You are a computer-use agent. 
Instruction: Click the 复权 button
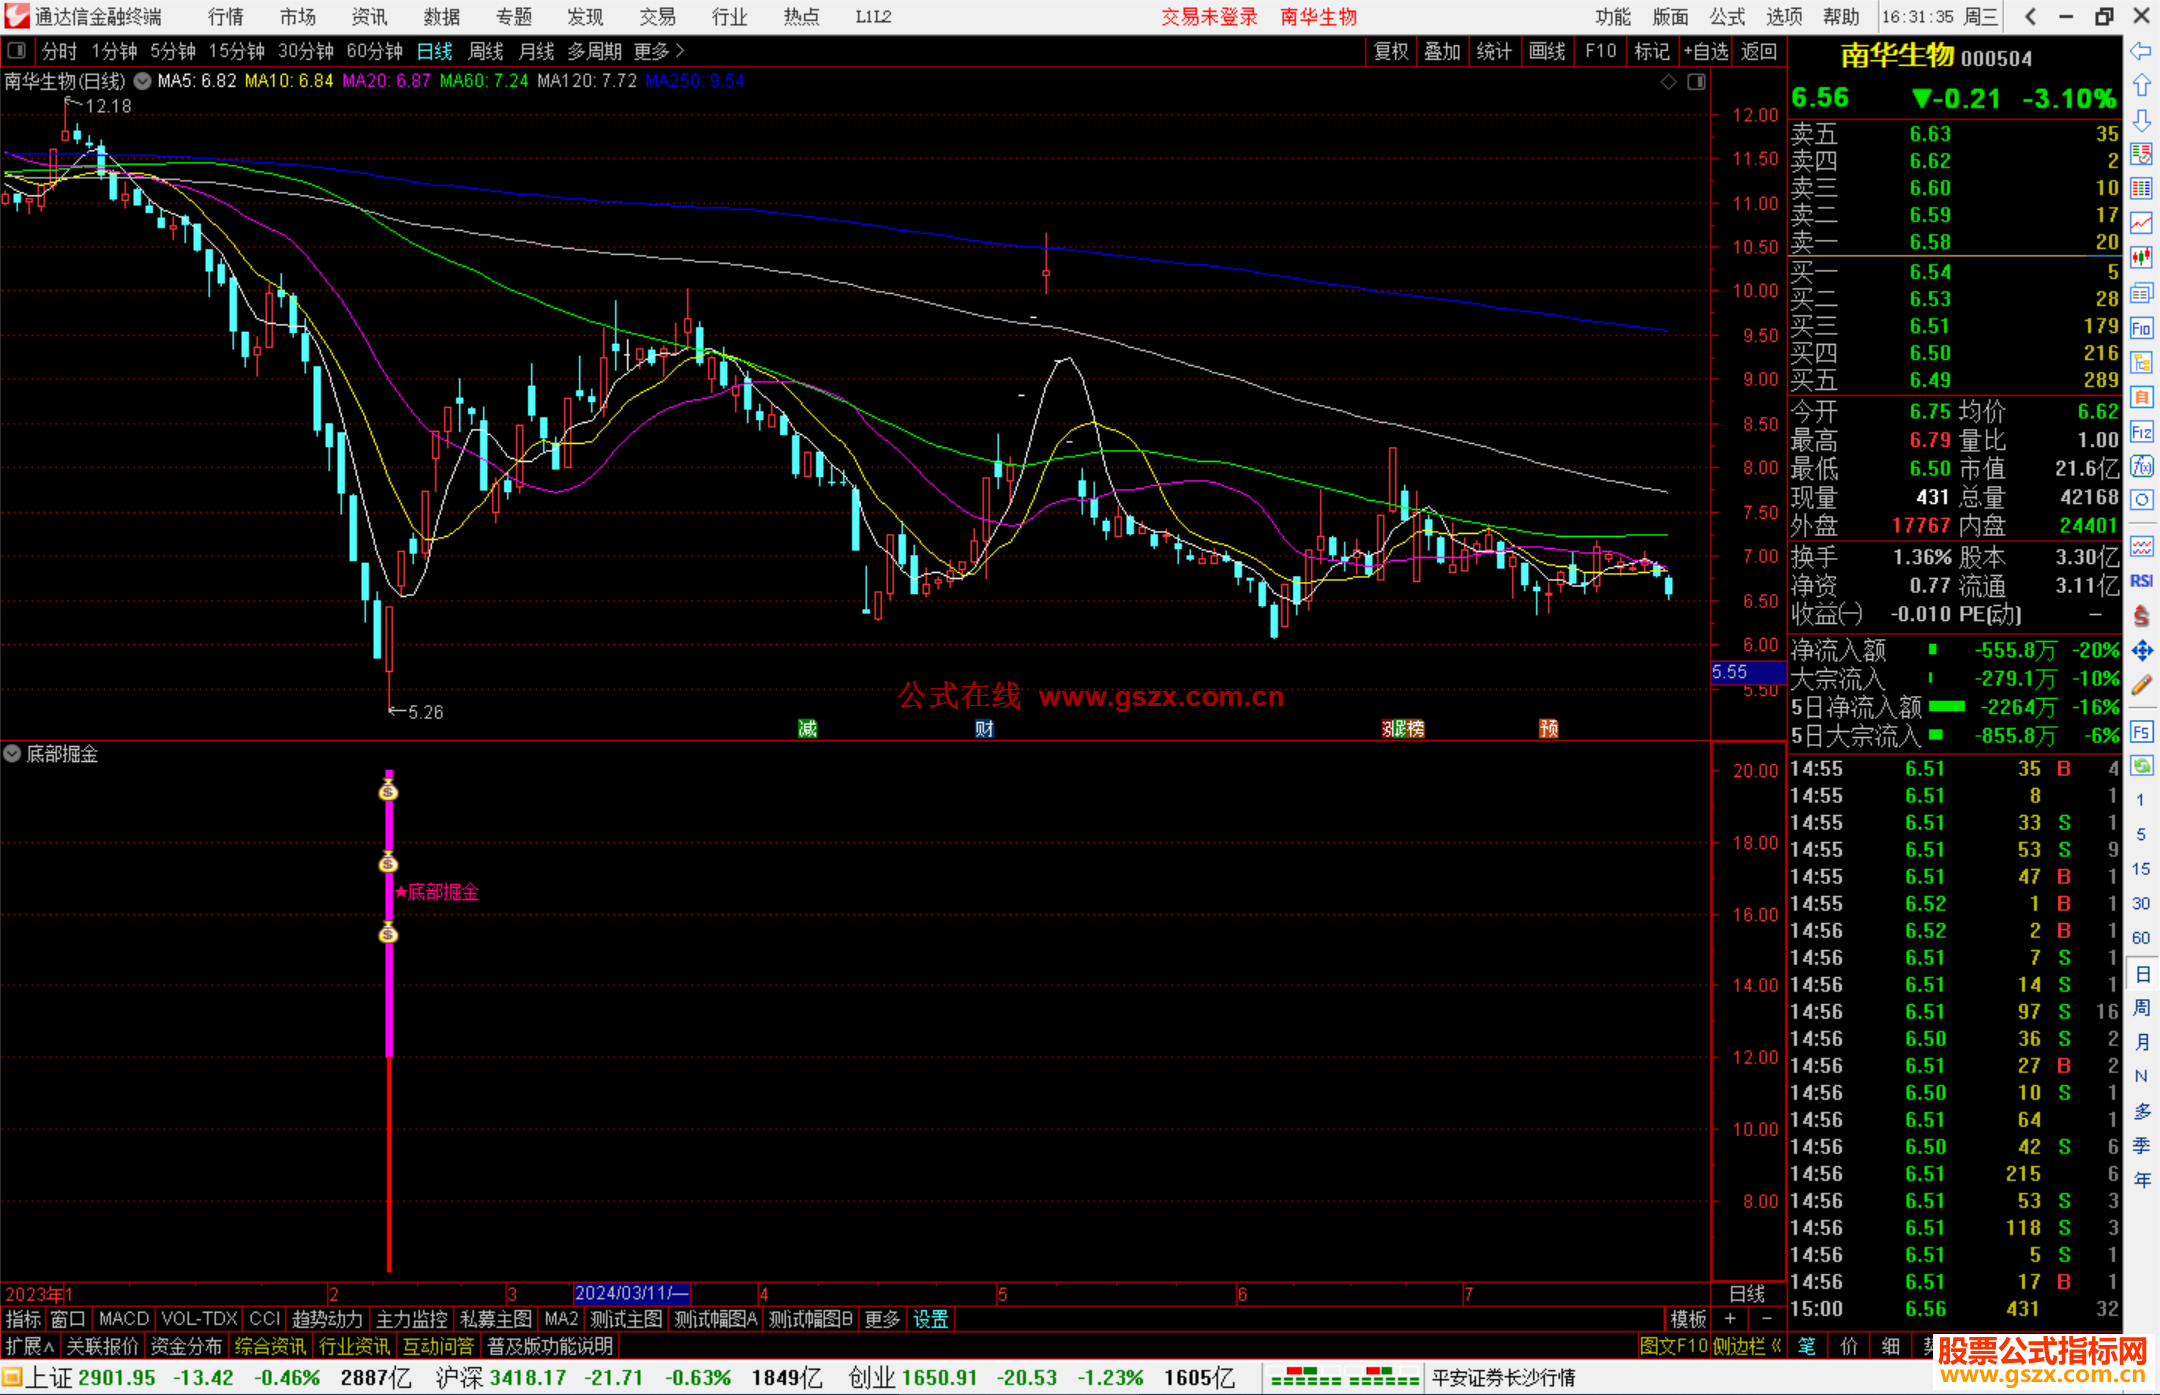(1391, 51)
